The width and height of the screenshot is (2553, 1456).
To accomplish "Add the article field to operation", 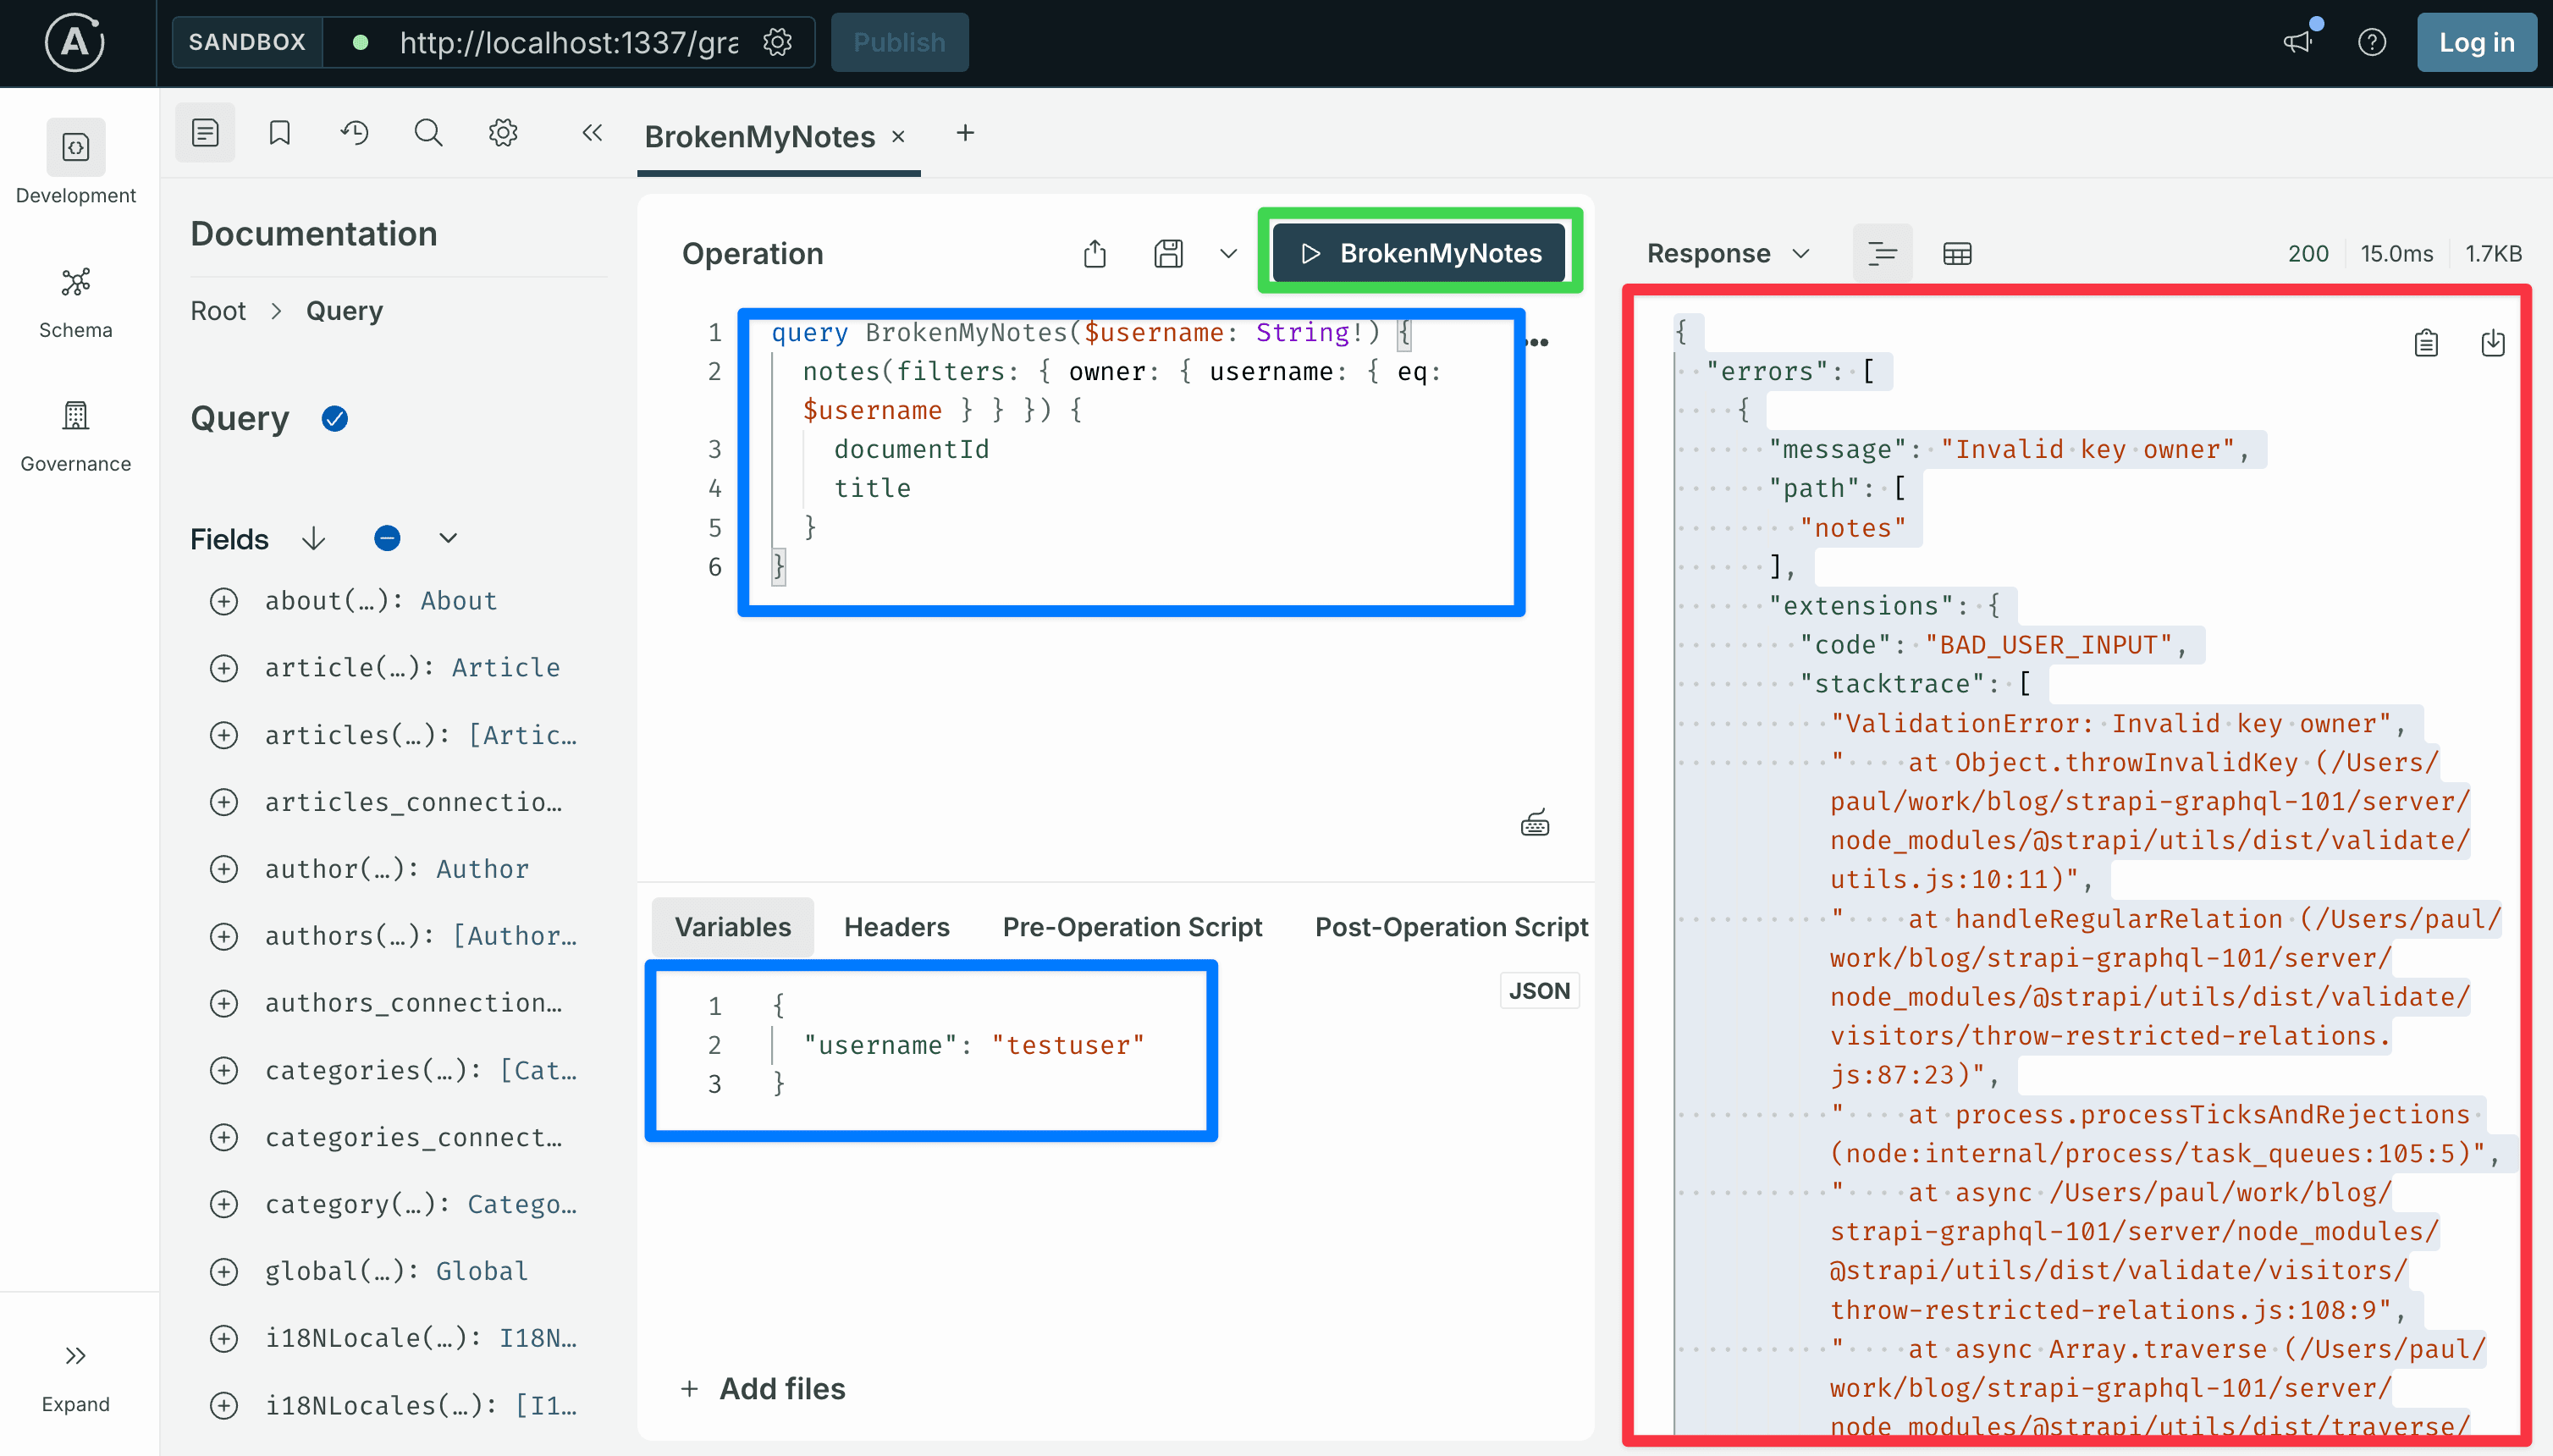I will coord(224,668).
